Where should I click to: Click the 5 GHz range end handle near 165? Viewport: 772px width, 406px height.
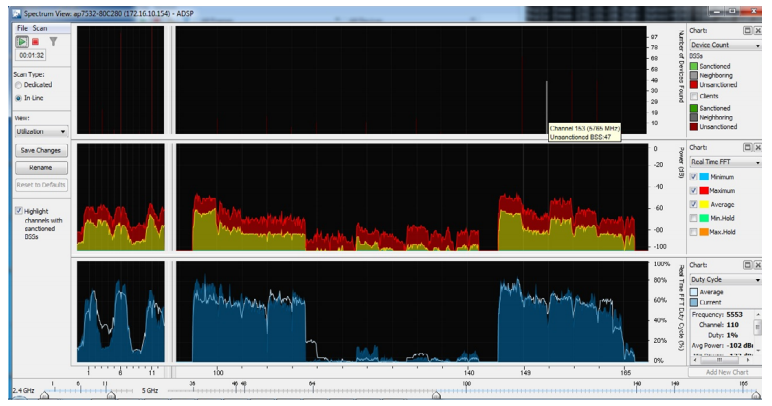pos(755,395)
